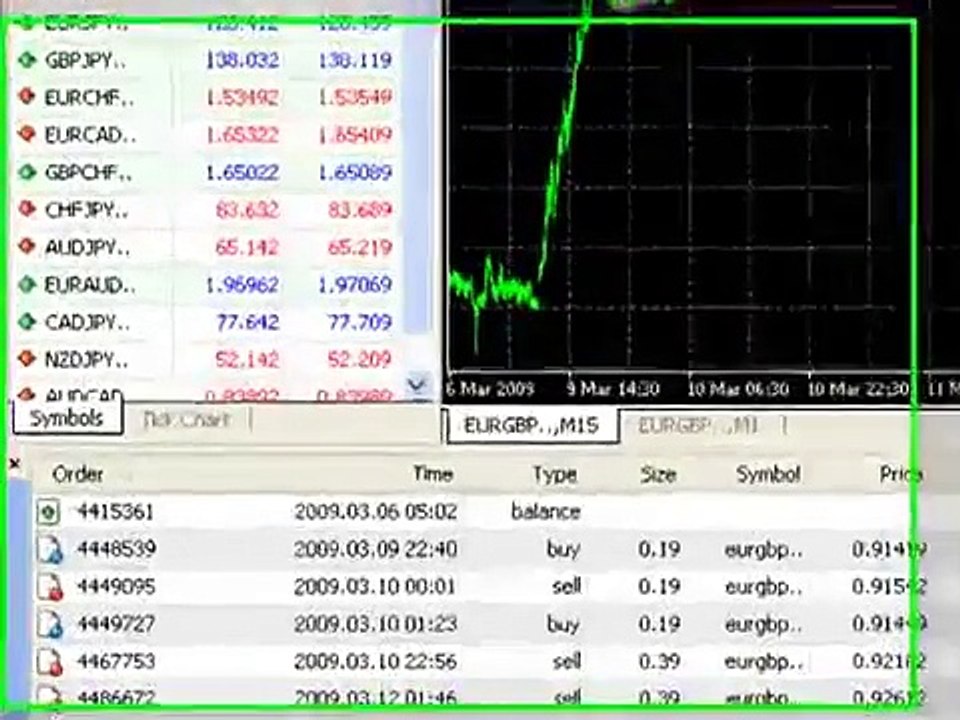The height and width of the screenshot is (720, 960).
Task: Click size 0.39 in order 4467753 row
Action: click(x=659, y=661)
